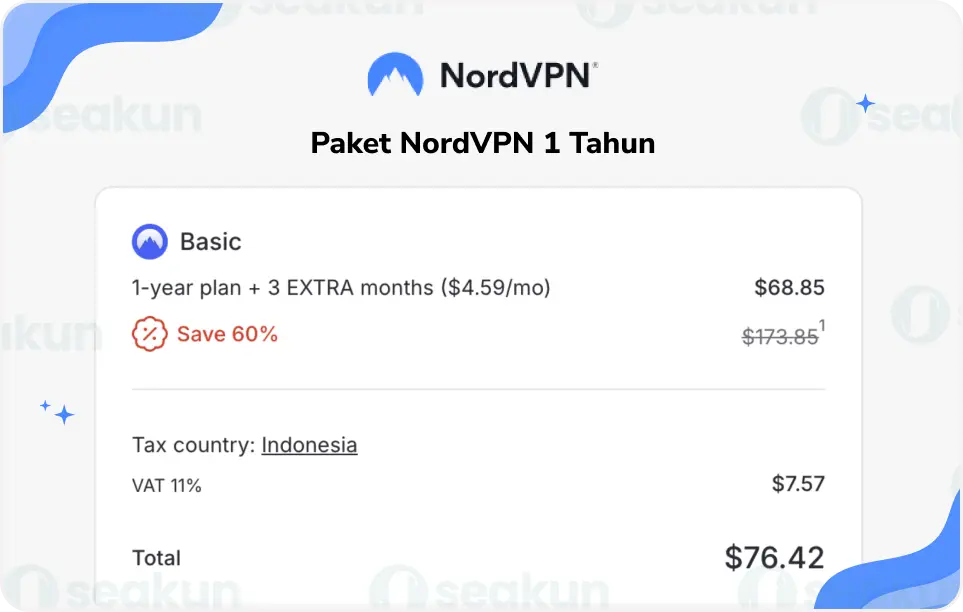The height and width of the screenshot is (612, 963).
Task: Select the Basic plan globe icon
Action: tap(149, 241)
